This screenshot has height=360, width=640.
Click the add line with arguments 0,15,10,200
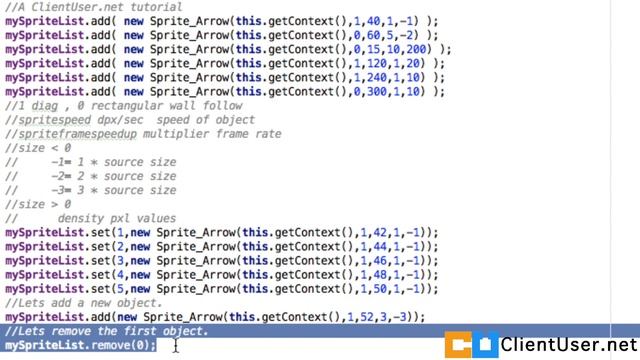coord(228,49)
